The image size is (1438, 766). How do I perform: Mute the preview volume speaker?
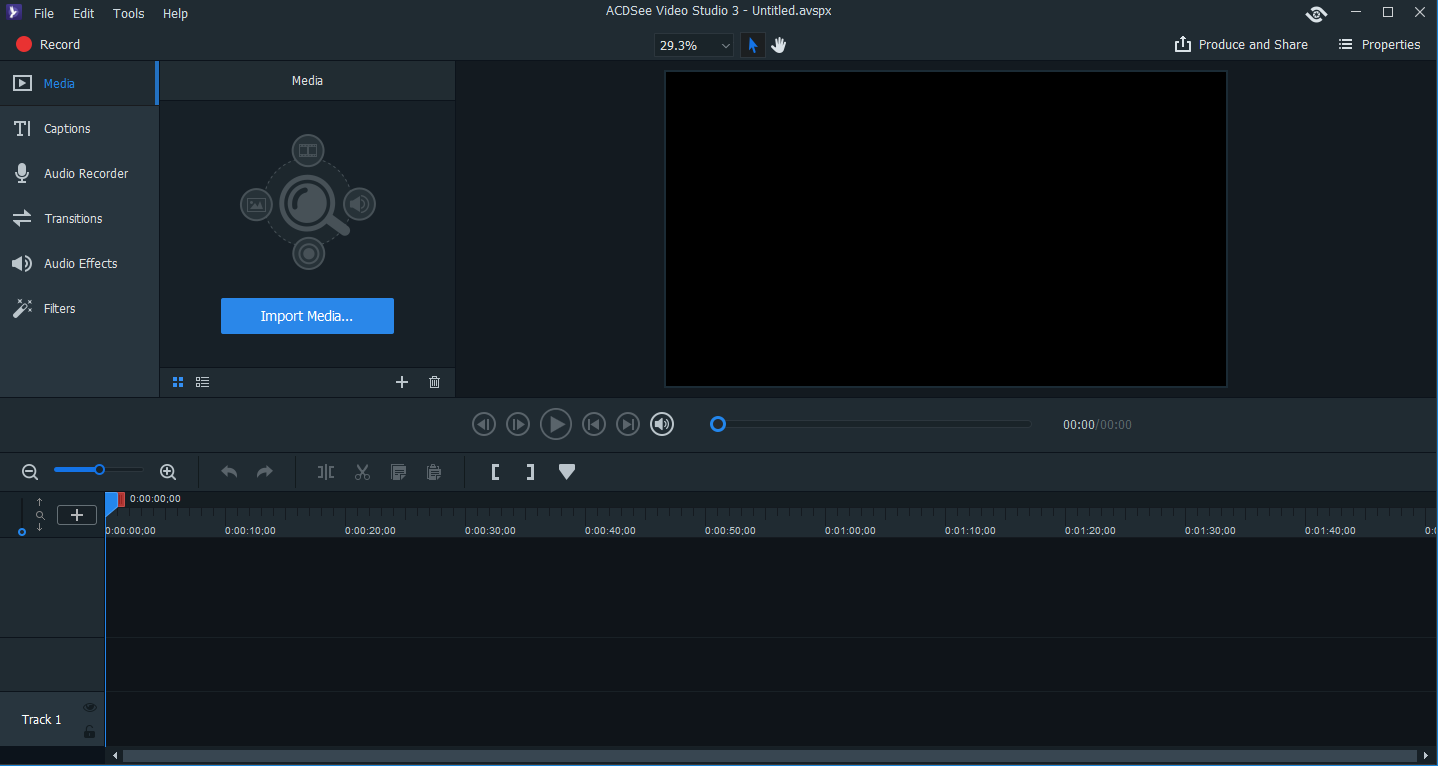pos(662,424)
